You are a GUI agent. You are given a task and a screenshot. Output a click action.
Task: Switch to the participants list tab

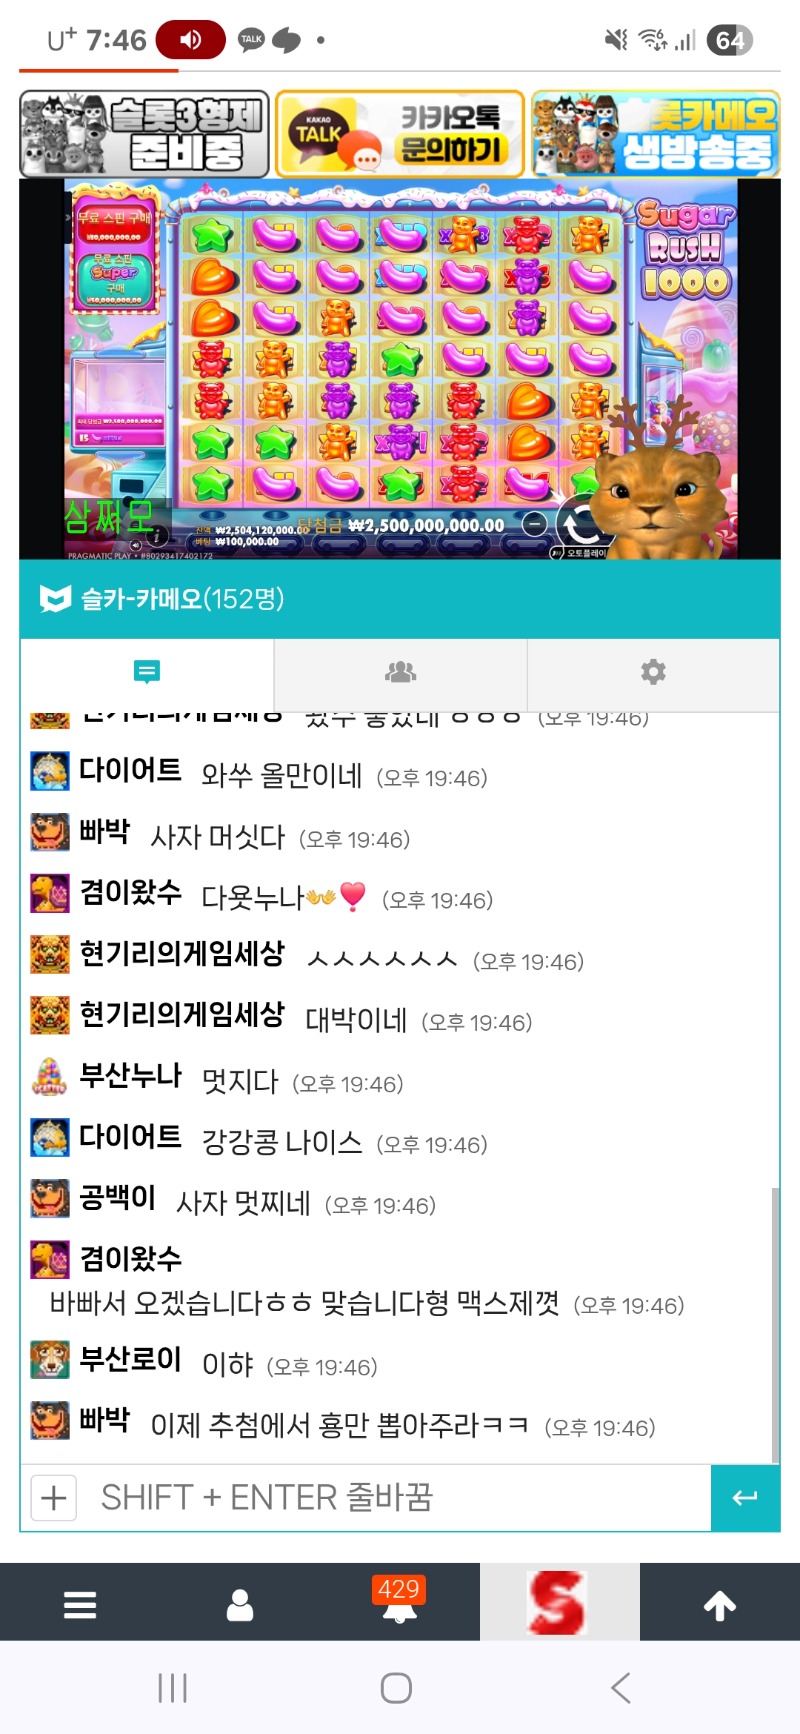tap(400, 672)
